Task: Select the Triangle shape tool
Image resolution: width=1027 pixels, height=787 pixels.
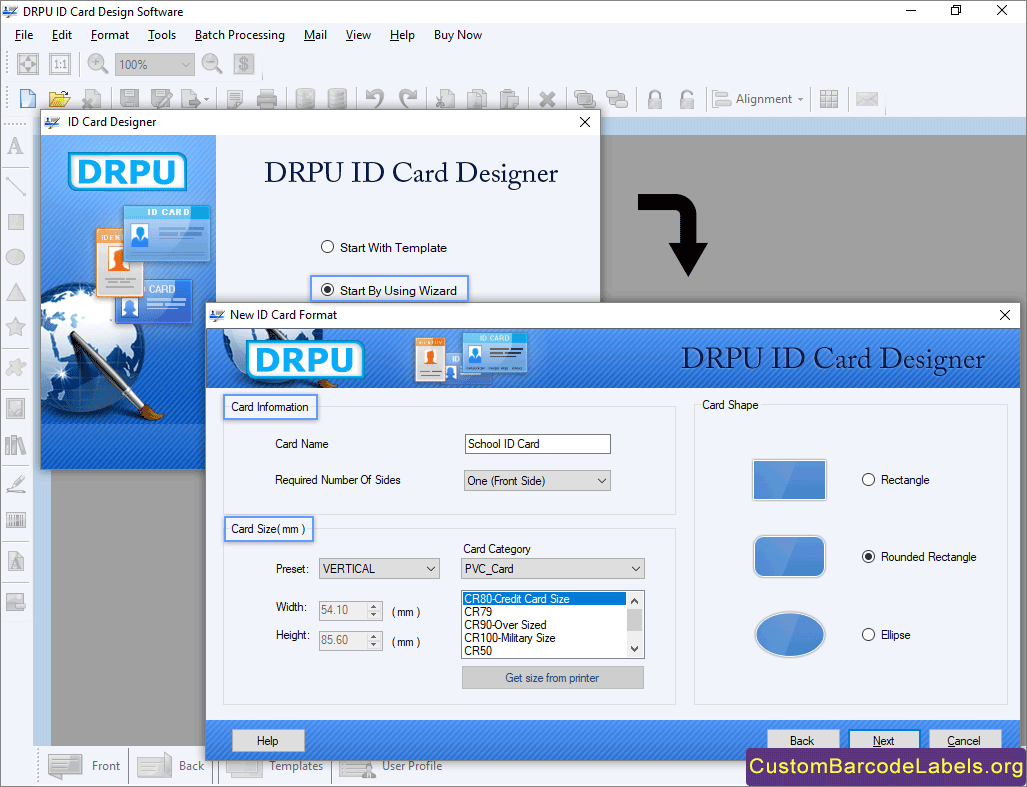Action: 15,292
